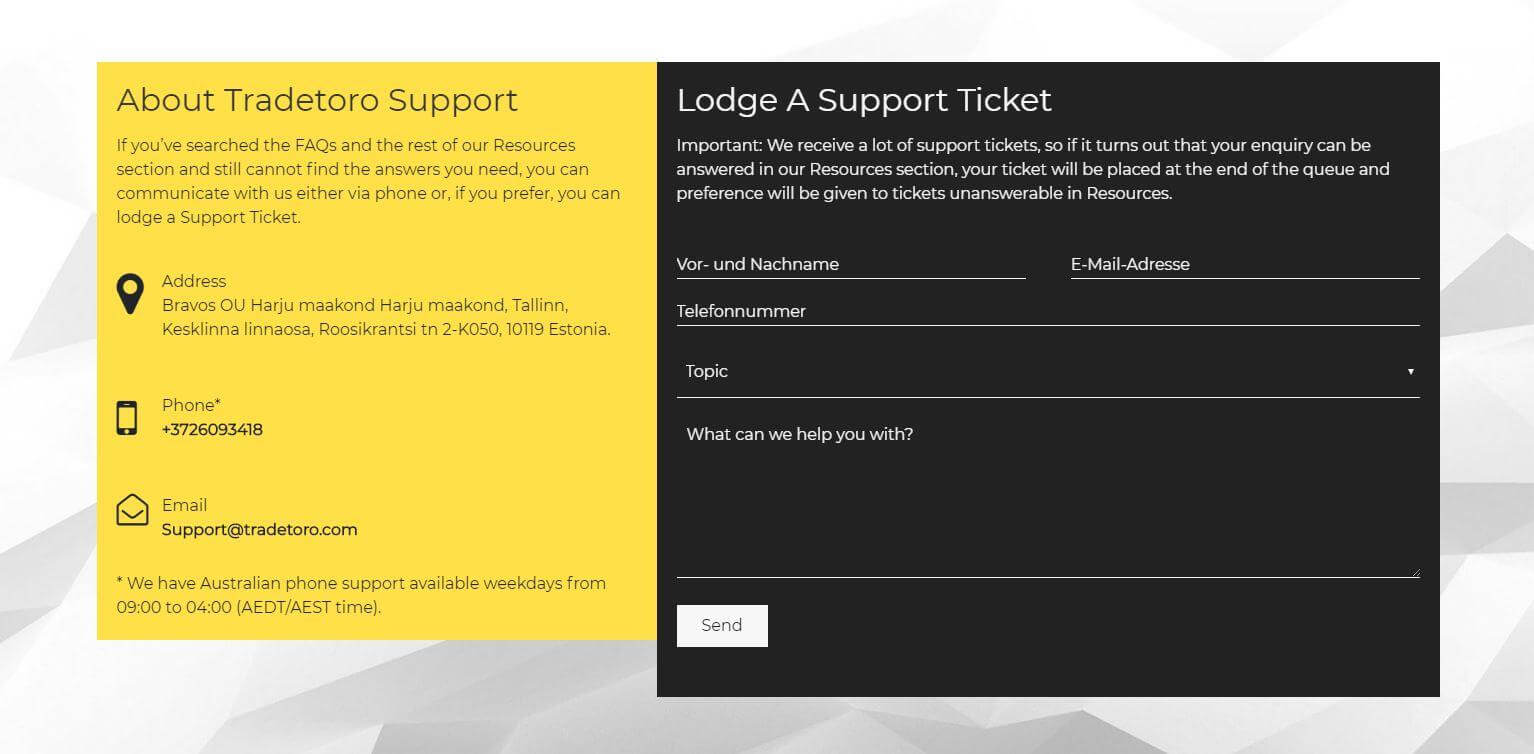Focus the Vor- und Nachname field
Image resolution: width=1534 pixels, height=754 pixels.
coord(851,264)
